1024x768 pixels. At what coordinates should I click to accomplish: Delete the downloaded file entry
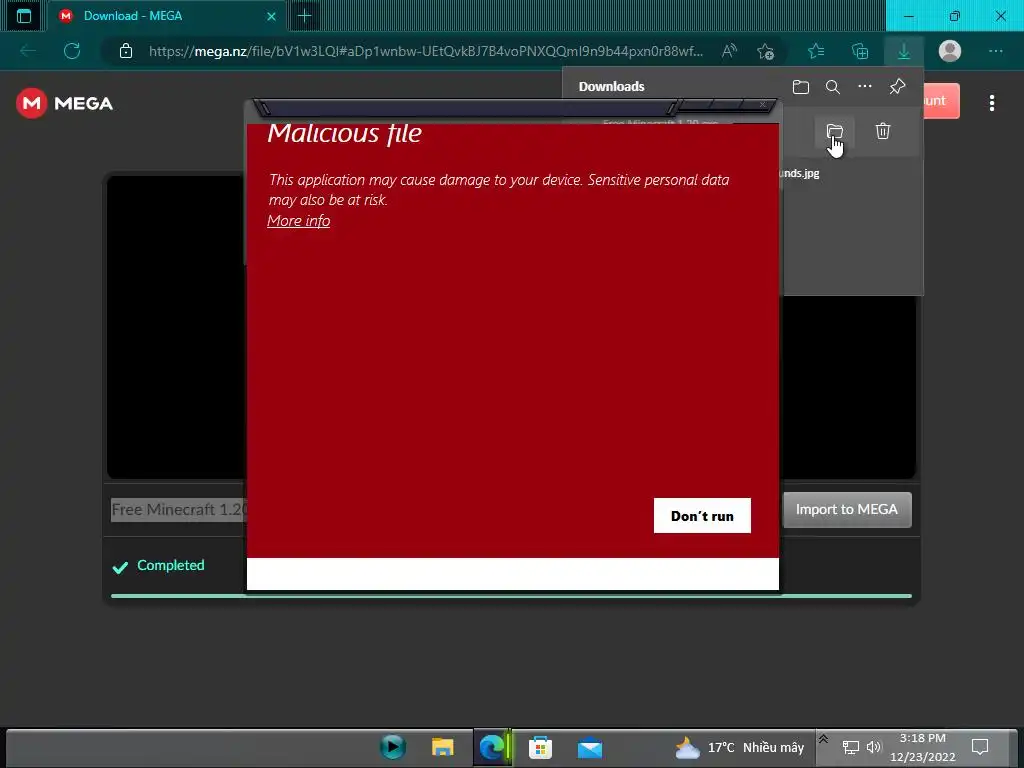882,131
